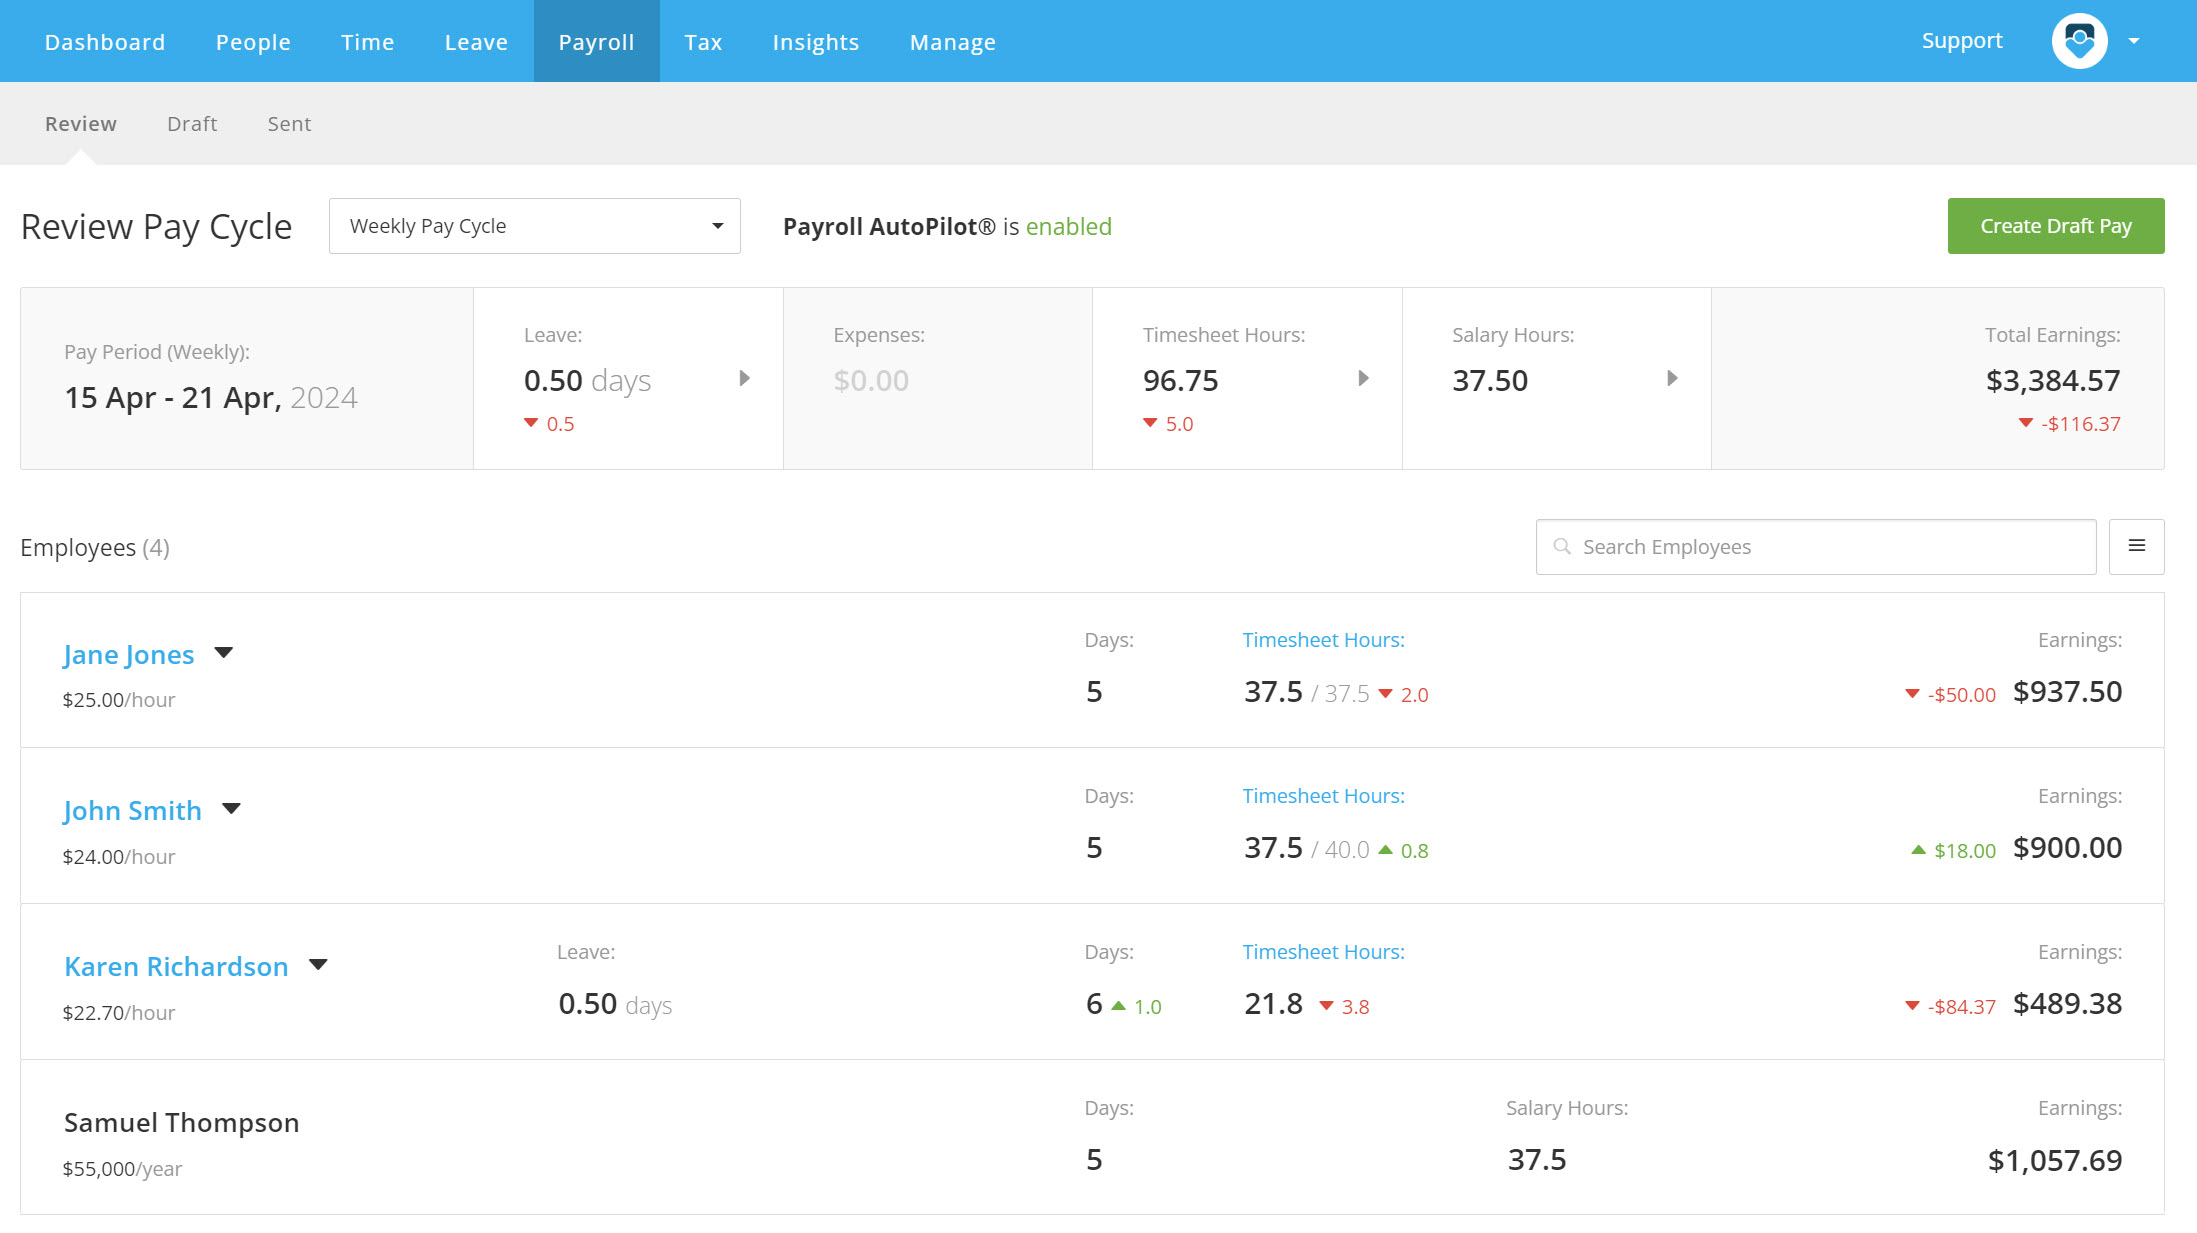
Task: Click the -$50.00 earnings change
Action: pyautogui.click(x=1961, y=695)
